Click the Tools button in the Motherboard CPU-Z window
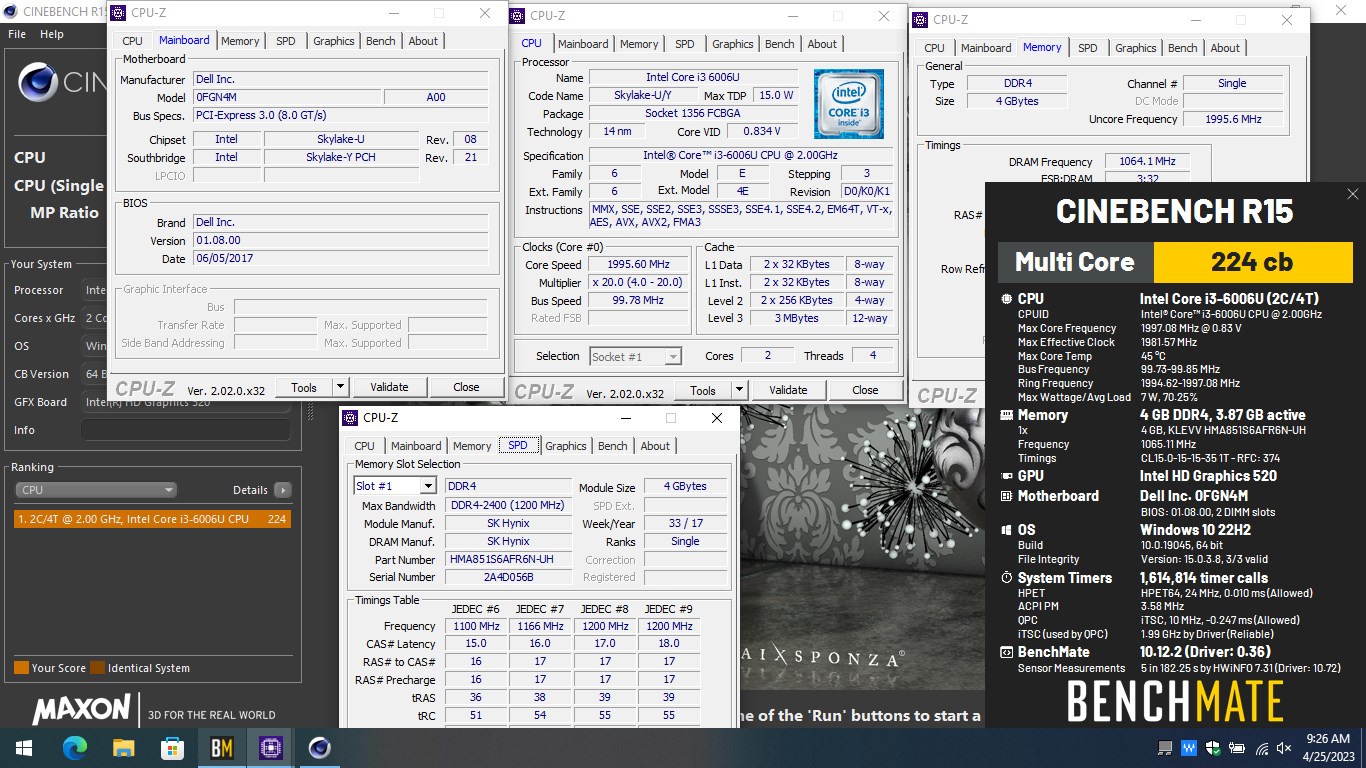Screen dimensions: 1366x768 coord(304,387)
